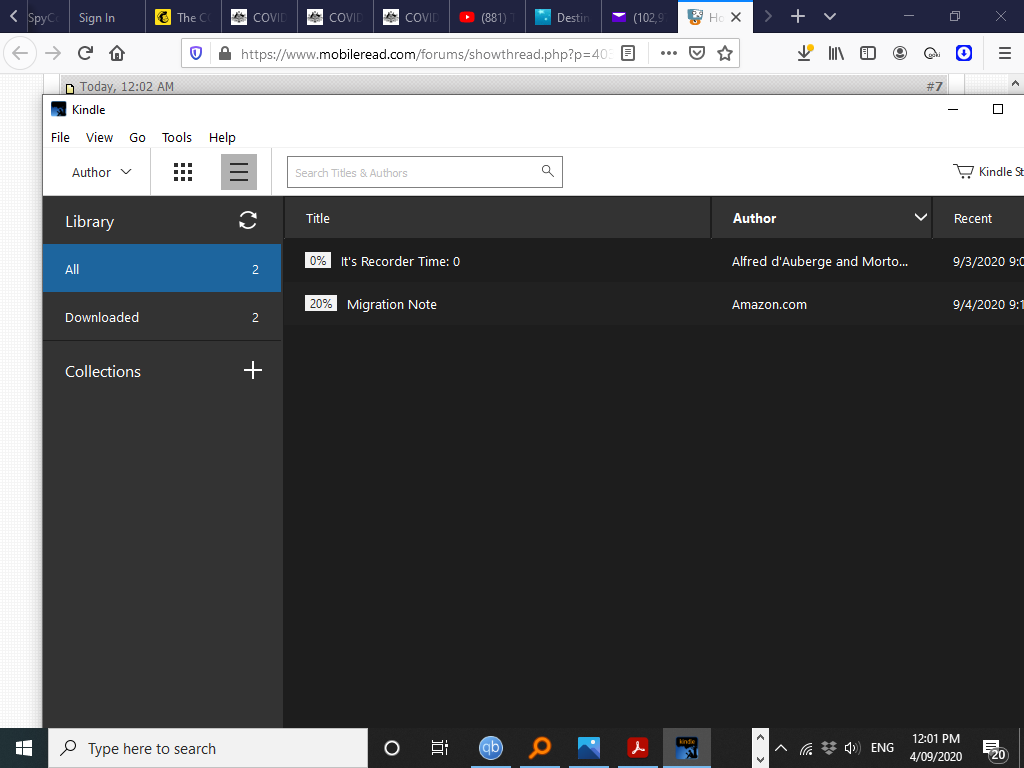Open Firefox downloads arrow icon
Viewport: 1024px width, 768px height.
(x=805, y=54)
